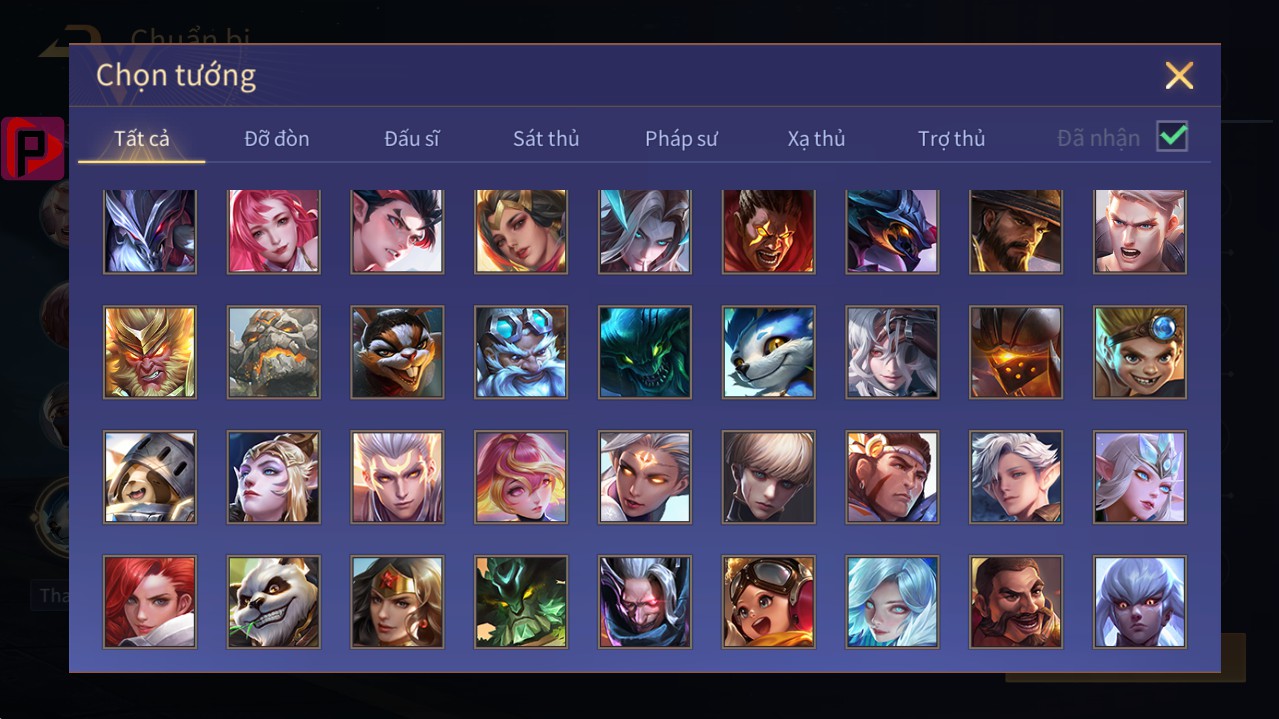Open the Trợ thủ tab
The width and height of the screenshot is (1279, 719).
point(952,138)
